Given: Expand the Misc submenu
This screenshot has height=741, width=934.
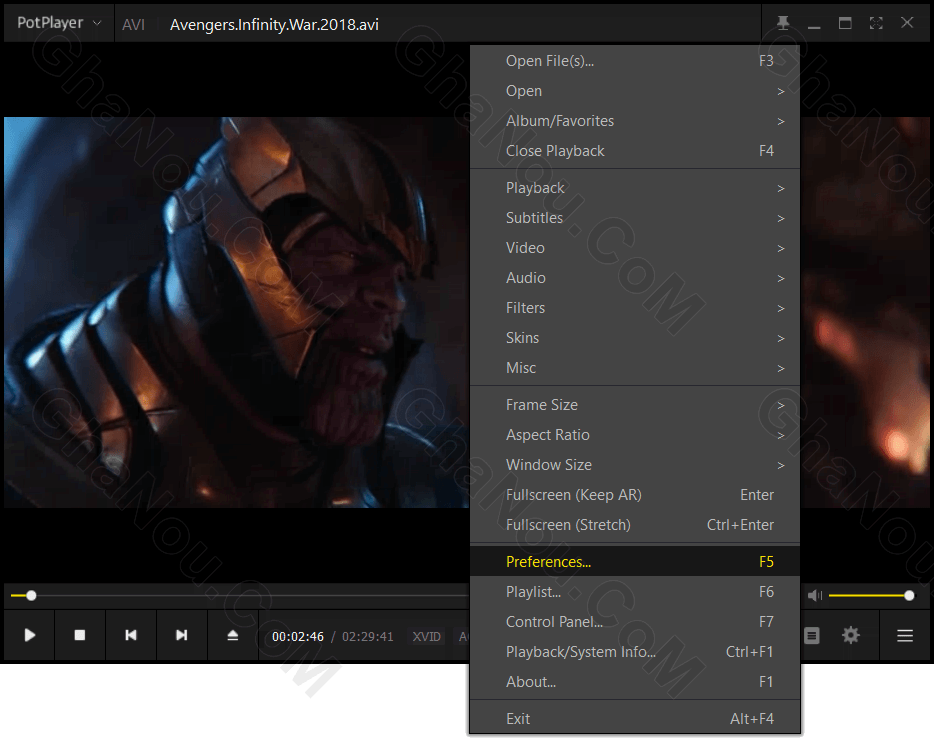Looking at the screenshot, I should tap(635, 368).
